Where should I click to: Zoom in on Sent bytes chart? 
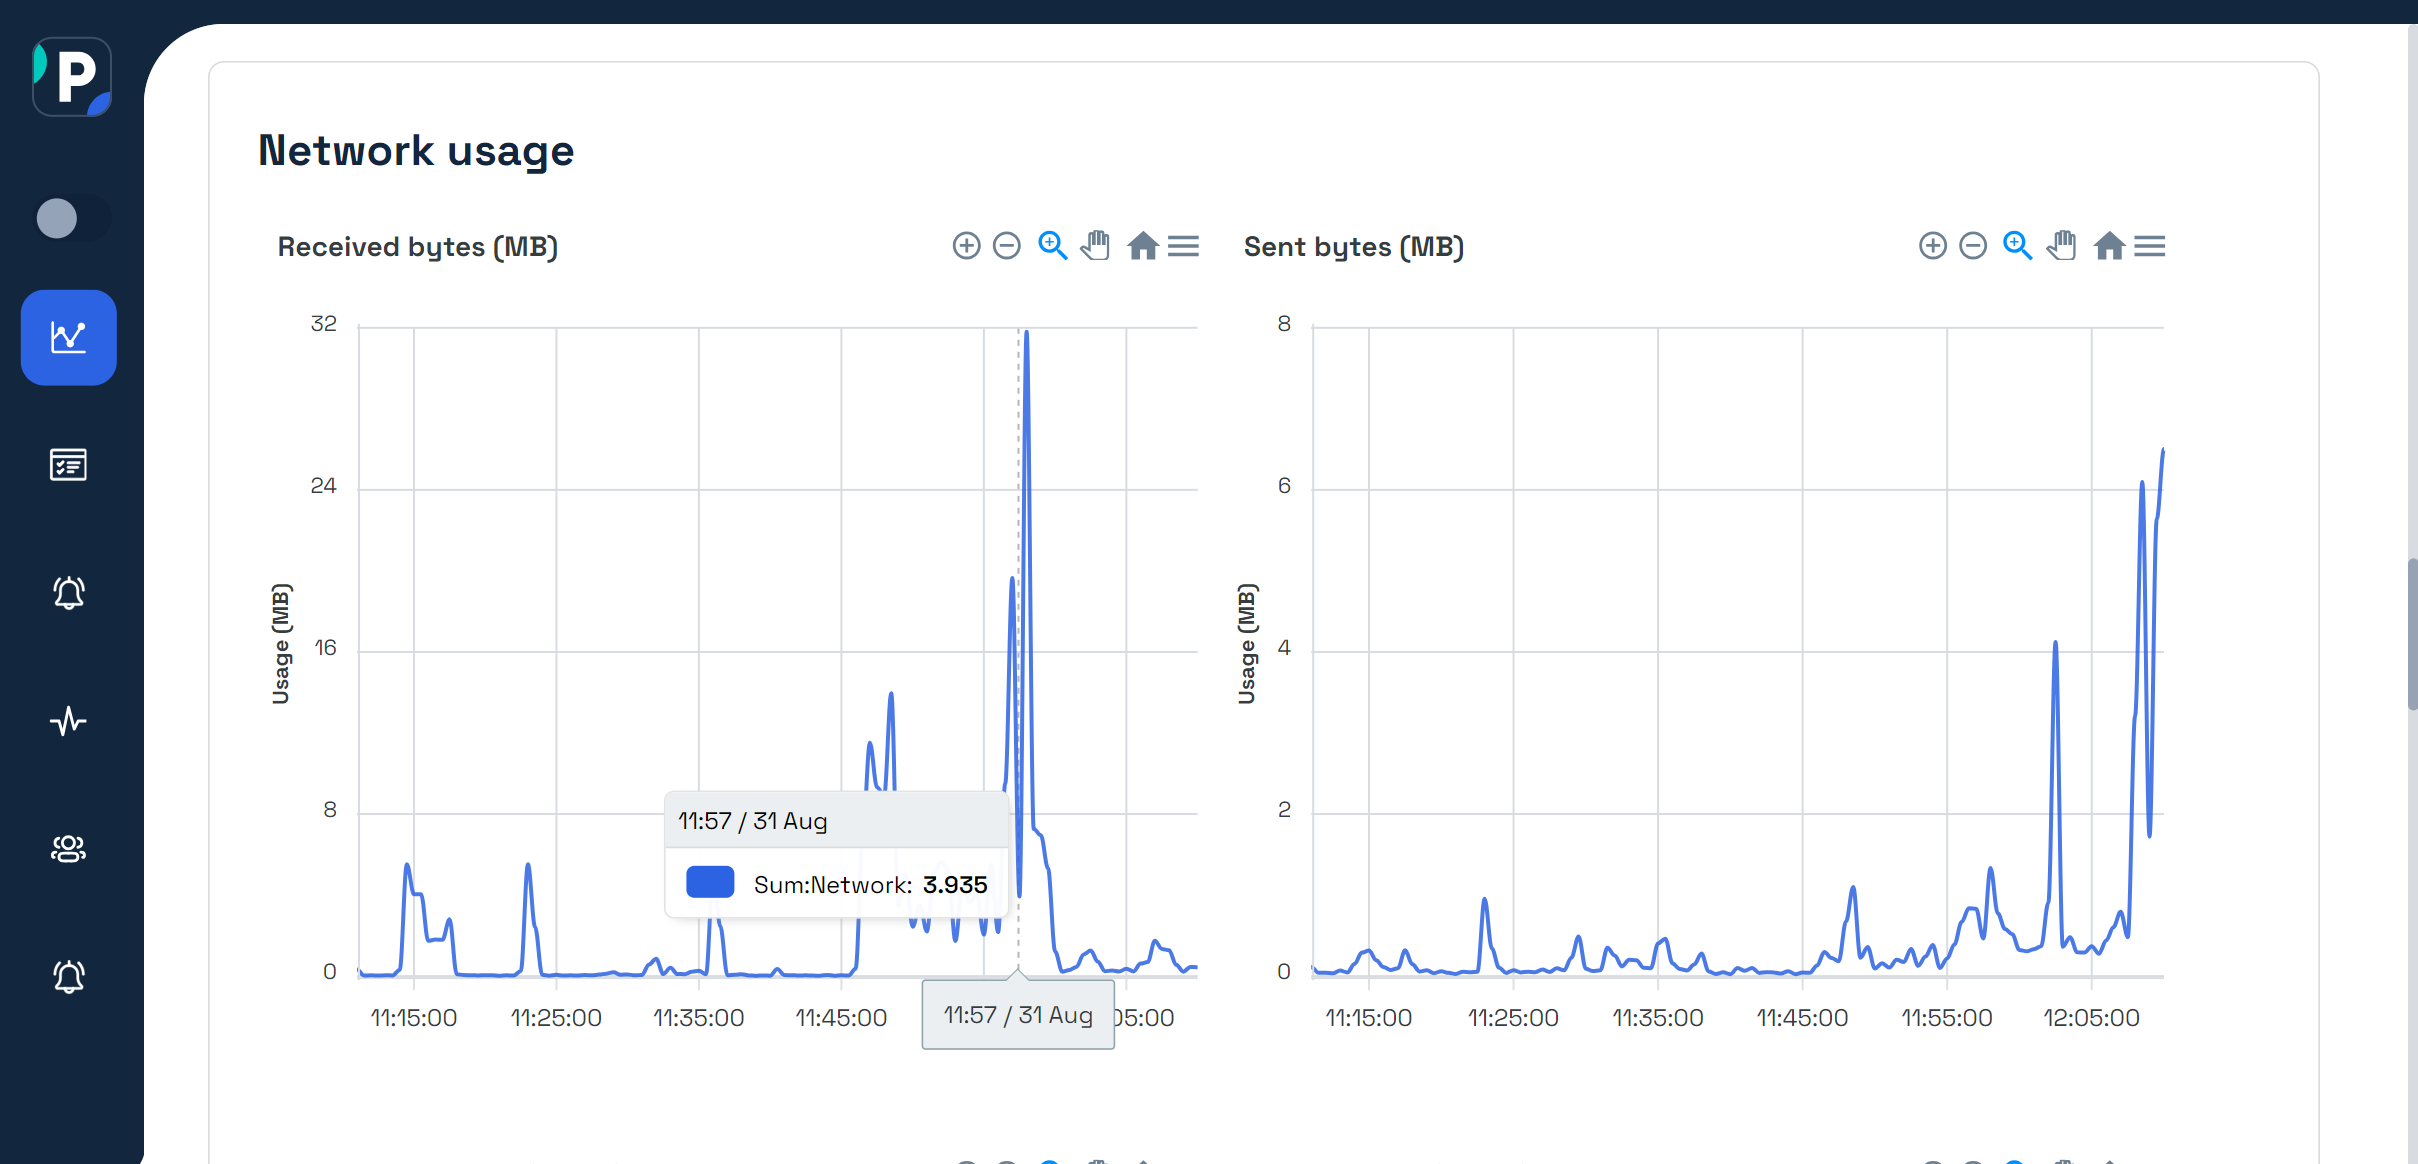[1933, 246]
